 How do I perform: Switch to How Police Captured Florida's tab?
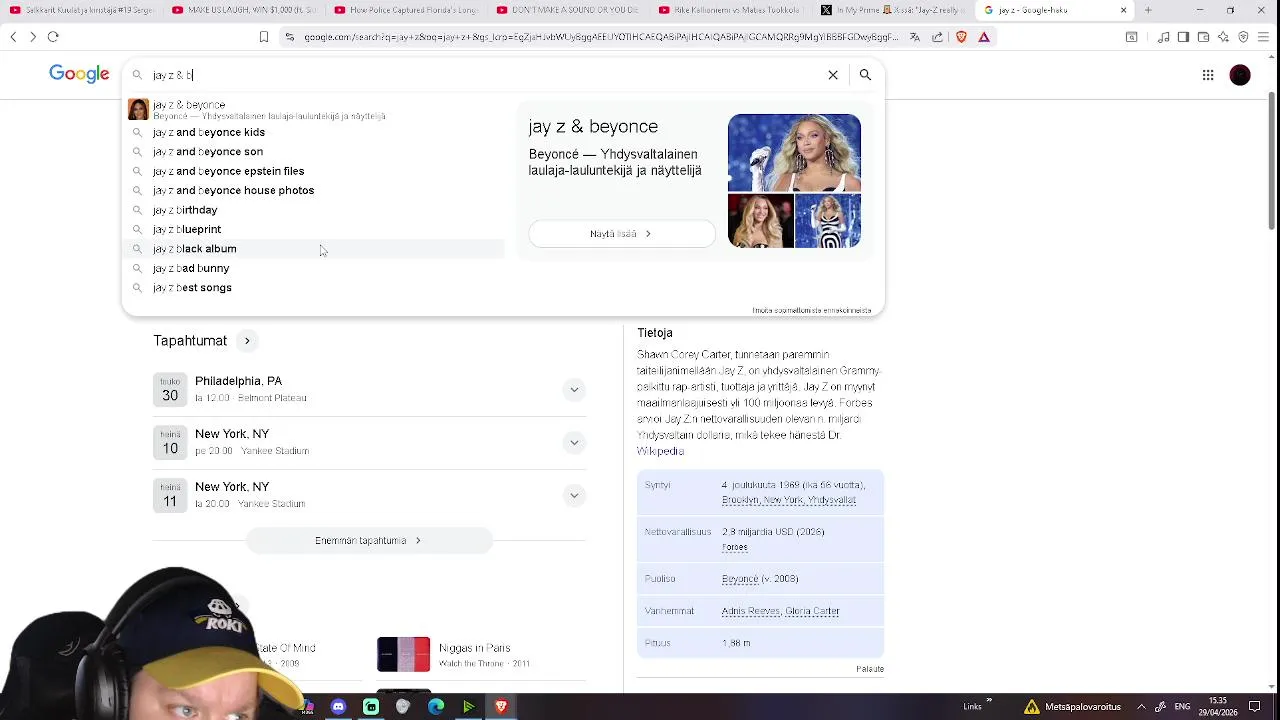[405, 10]
